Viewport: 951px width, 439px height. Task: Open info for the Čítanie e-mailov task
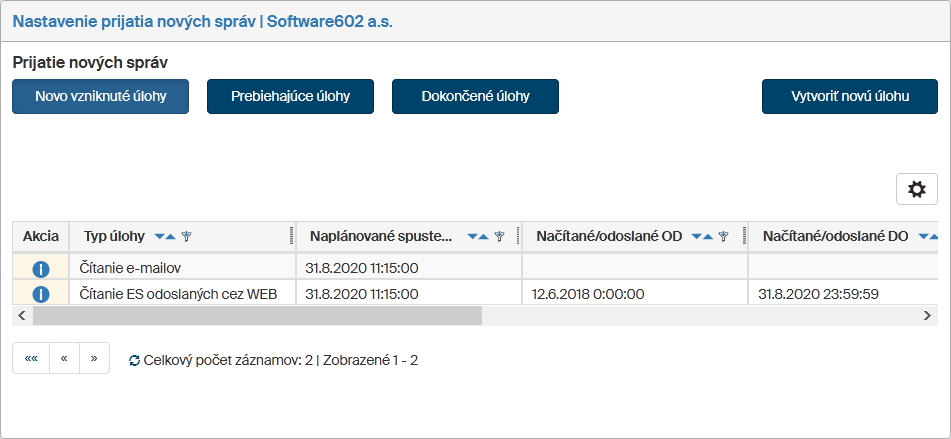(41, 268)
